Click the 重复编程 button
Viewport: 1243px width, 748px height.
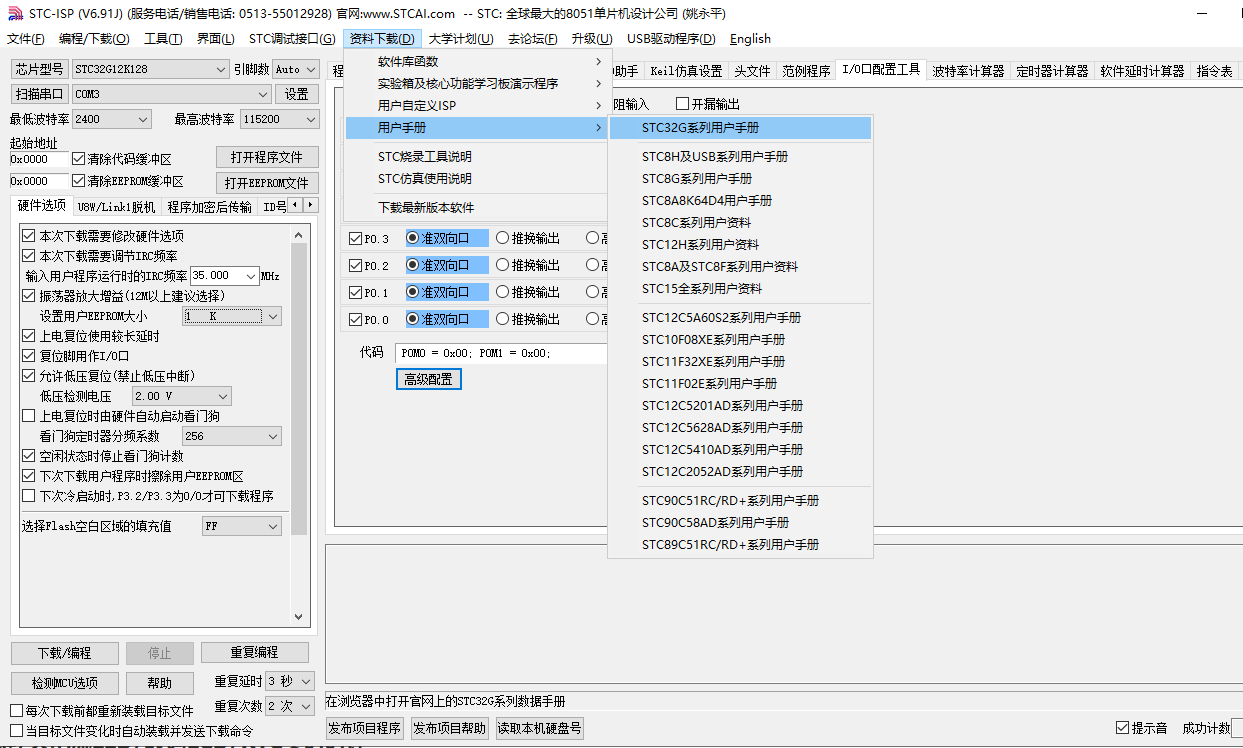point(254,652)
